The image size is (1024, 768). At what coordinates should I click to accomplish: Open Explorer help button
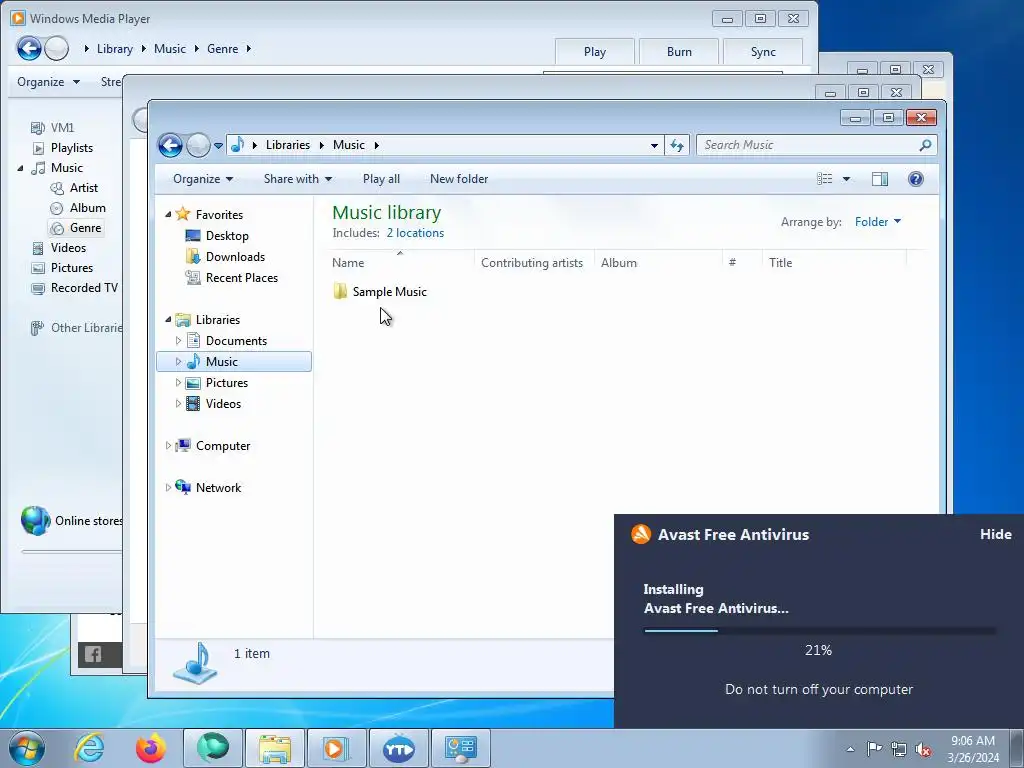(x=916, y=179)
